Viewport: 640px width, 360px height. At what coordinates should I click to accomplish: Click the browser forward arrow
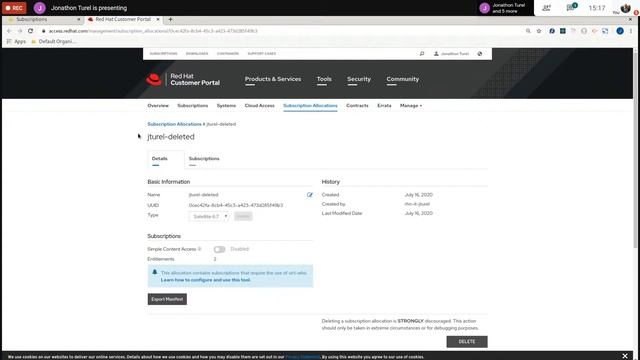click(x=20, y=31)
